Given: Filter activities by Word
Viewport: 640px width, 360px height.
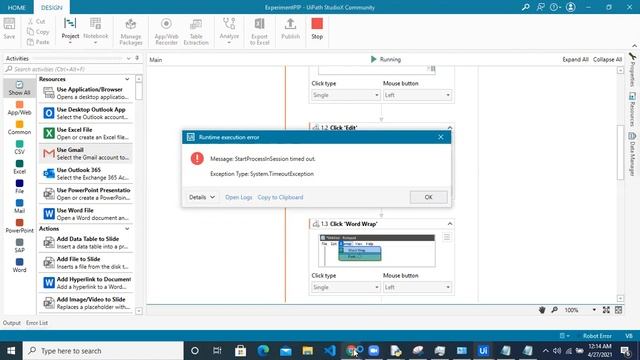Looking at the screenshot, I should tap(19, 265).
